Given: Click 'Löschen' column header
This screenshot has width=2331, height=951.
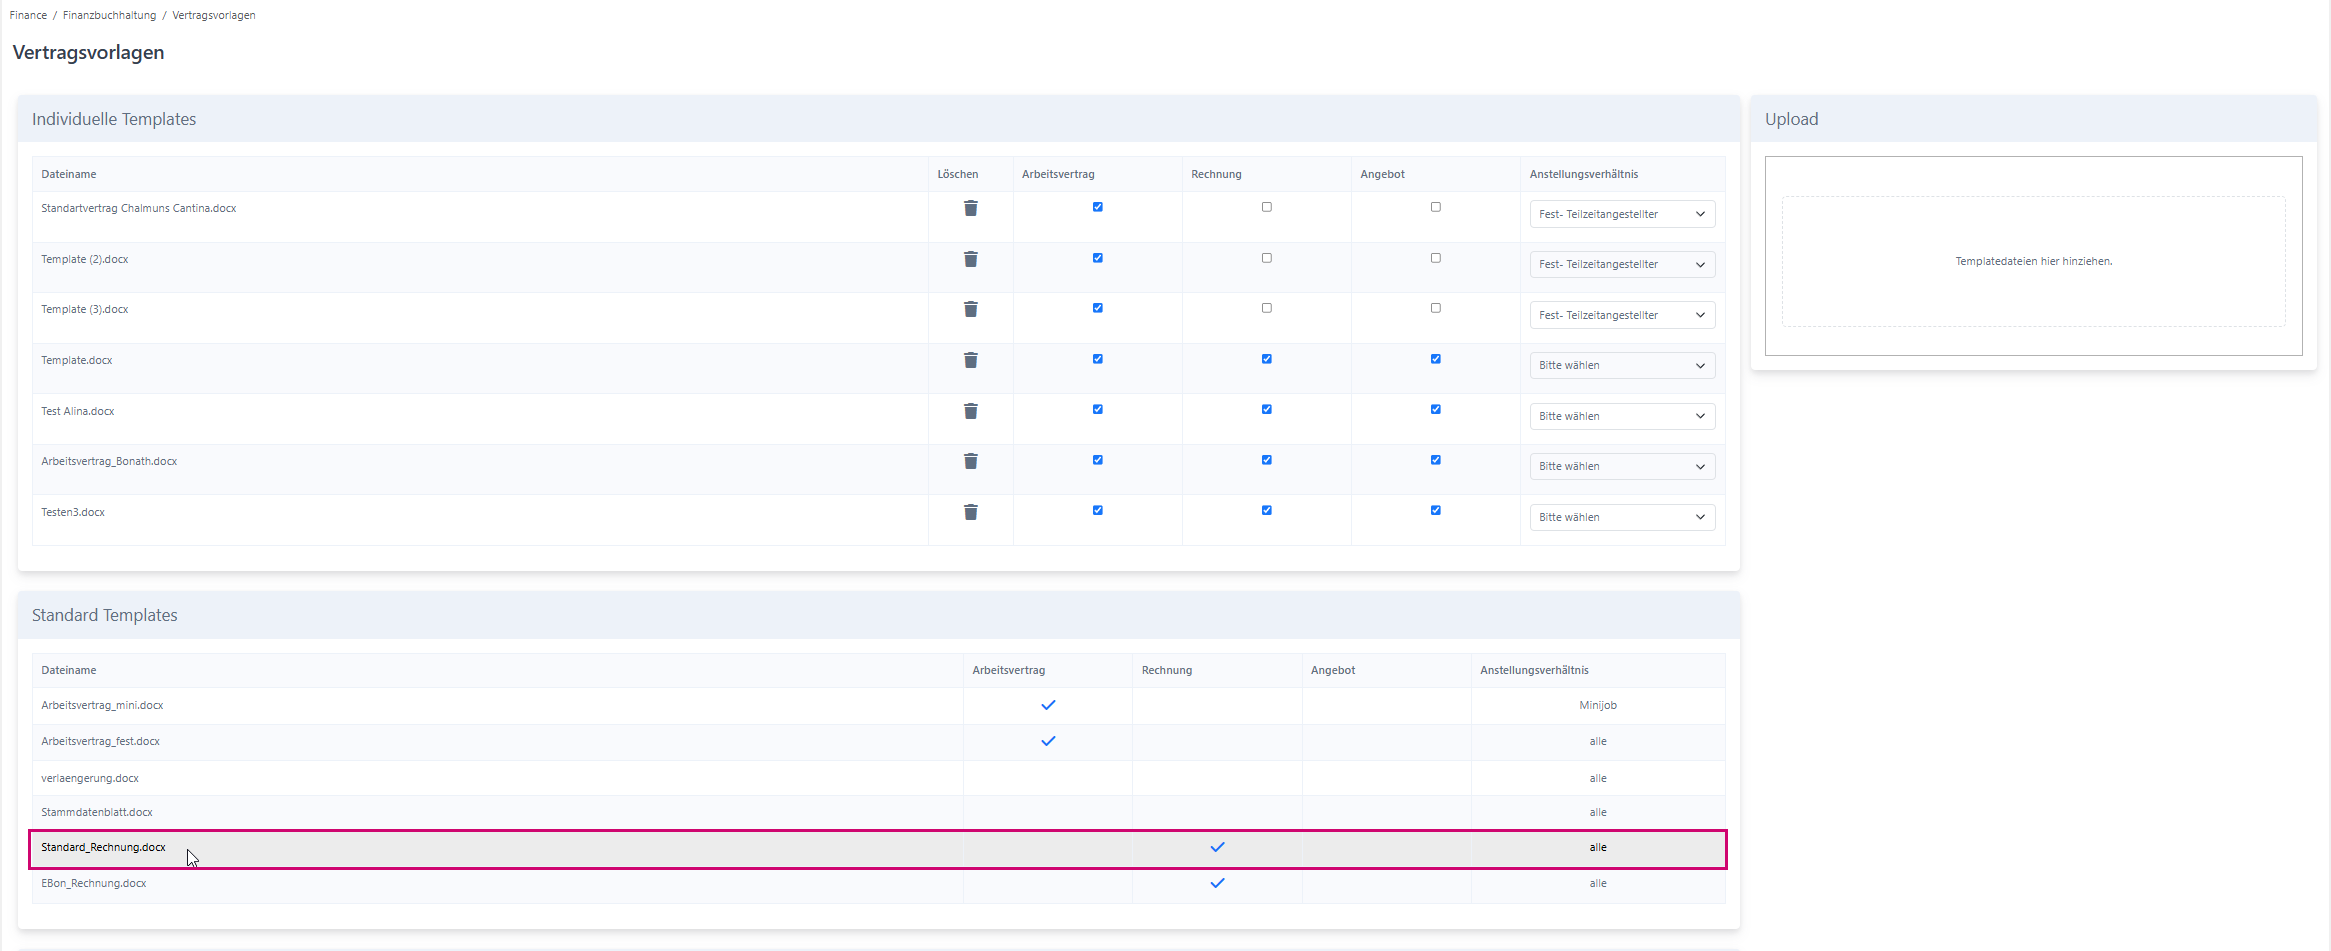Looking at the screenshot, I should (x=958, y=174).
